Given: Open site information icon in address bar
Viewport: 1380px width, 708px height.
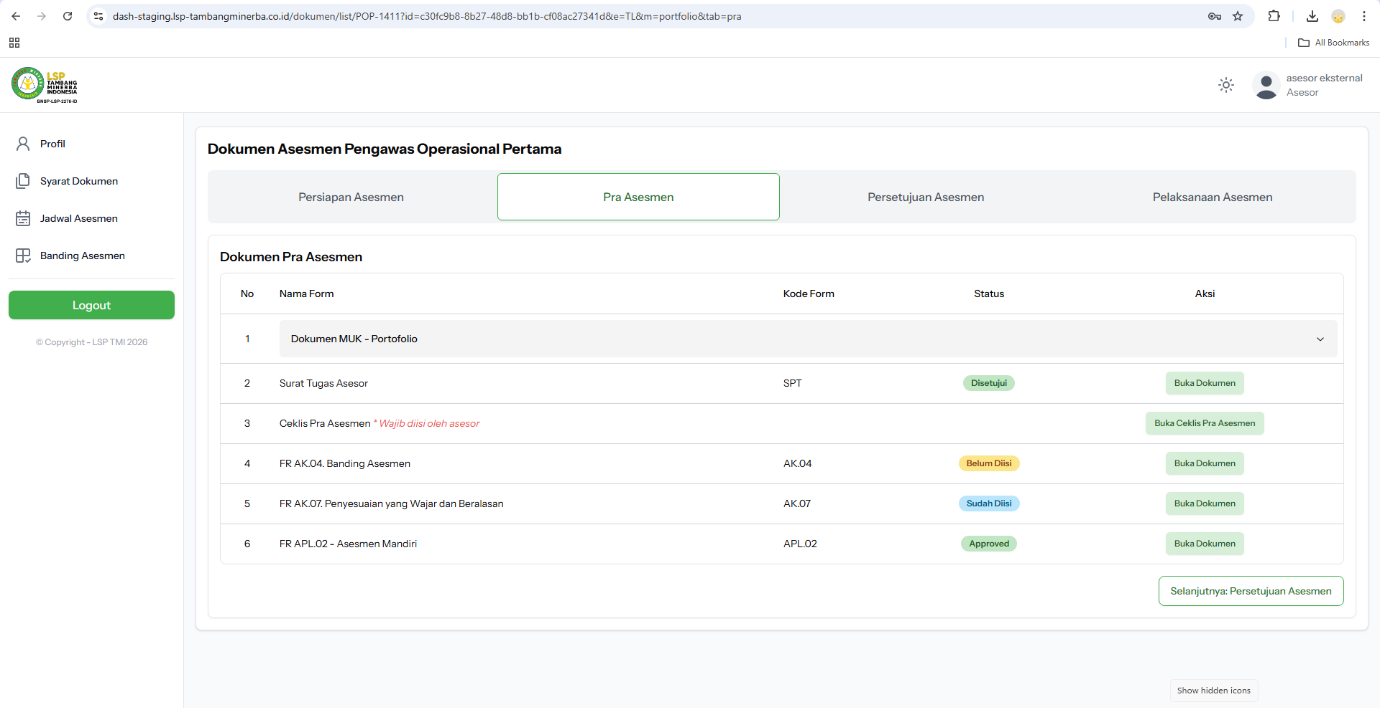Looking at the screenshot, I should [97, 16].
